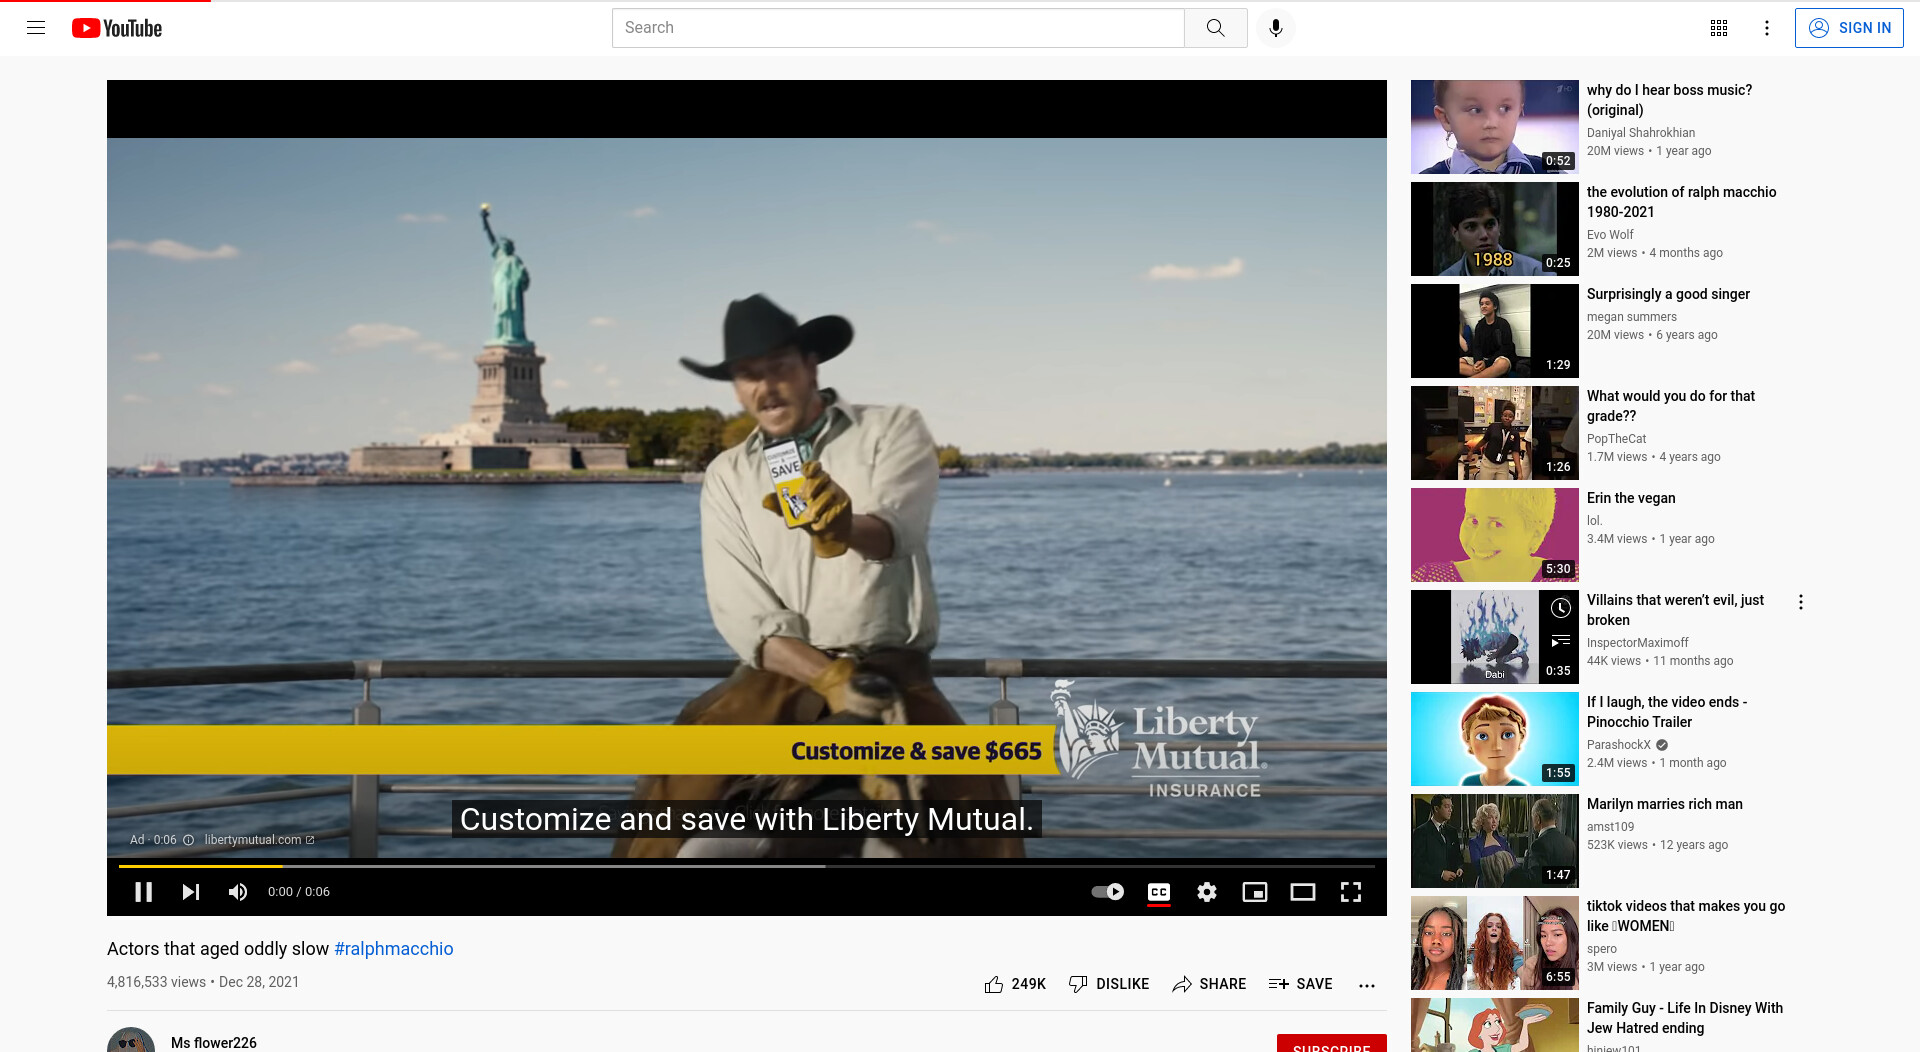Click InspectorMaximoff channel name

point(1637,643)
